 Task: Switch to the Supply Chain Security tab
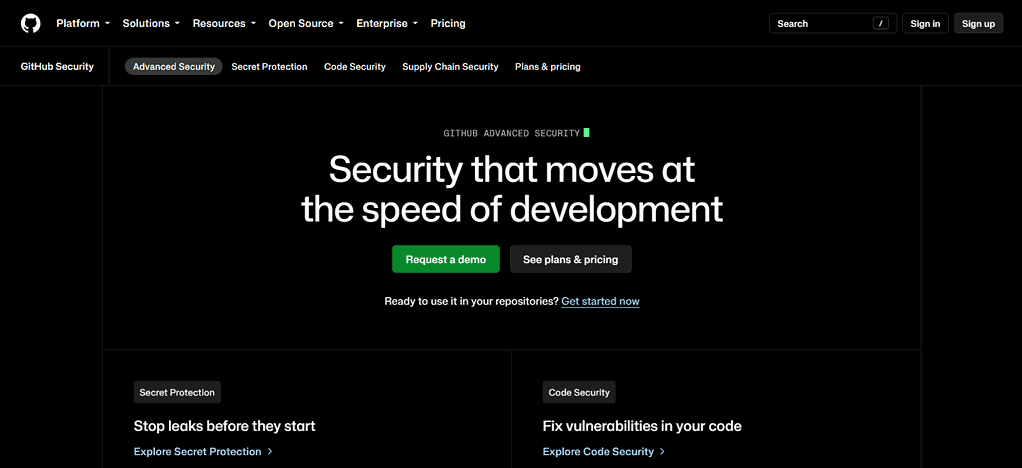[x=450, y=66]
